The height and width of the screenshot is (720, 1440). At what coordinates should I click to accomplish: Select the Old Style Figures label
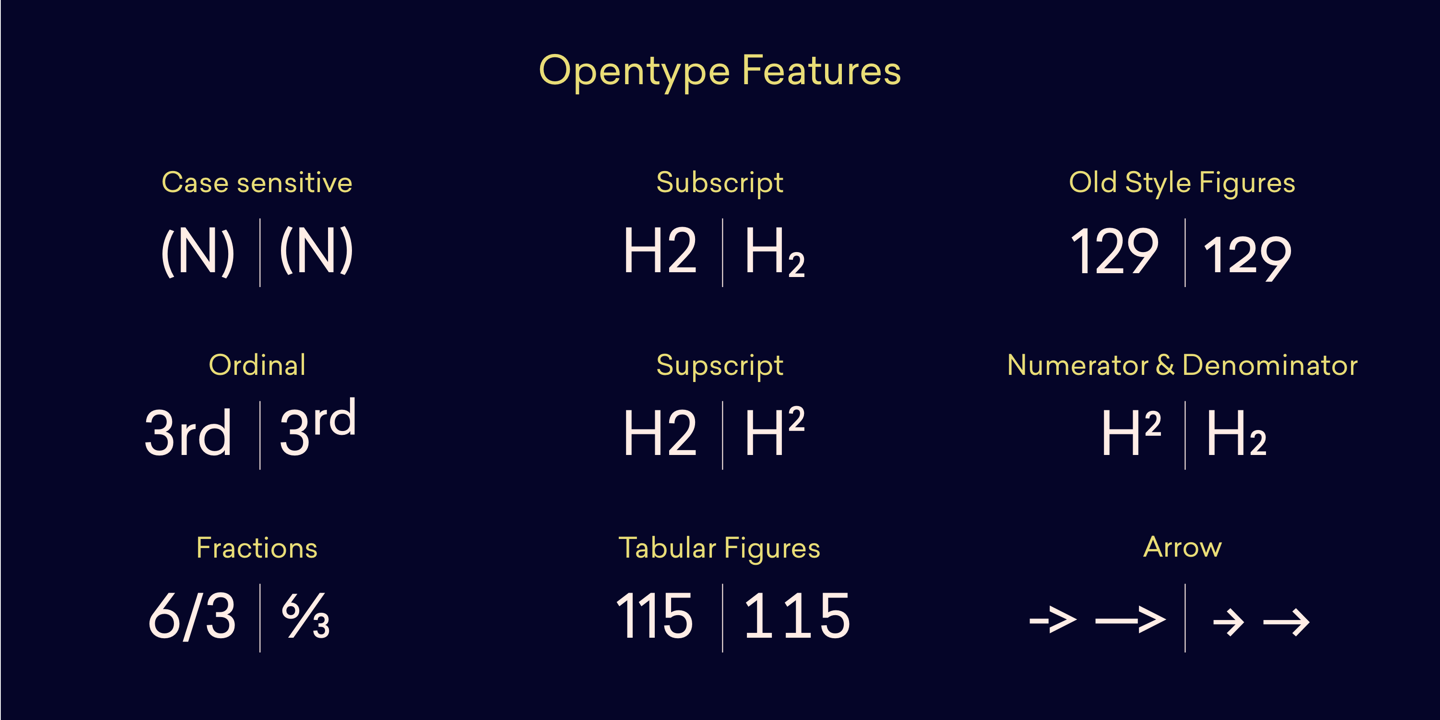(x=1182, y=183)
